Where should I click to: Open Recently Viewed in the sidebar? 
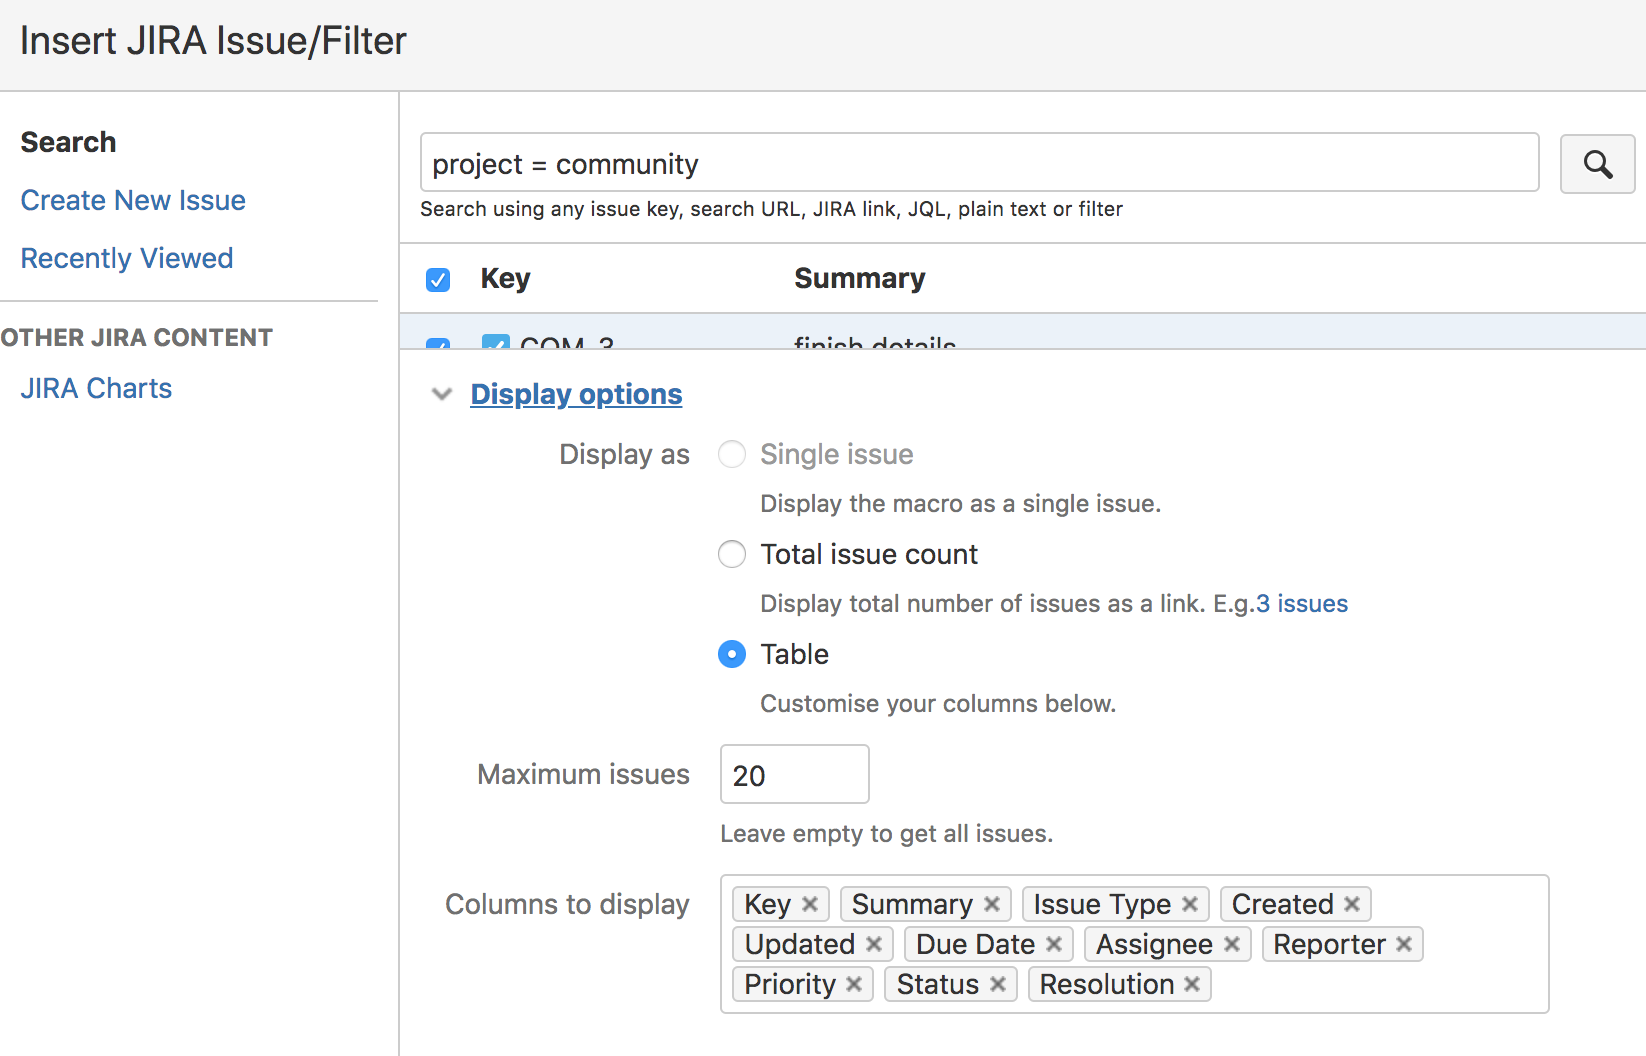[x=126, y=257]
